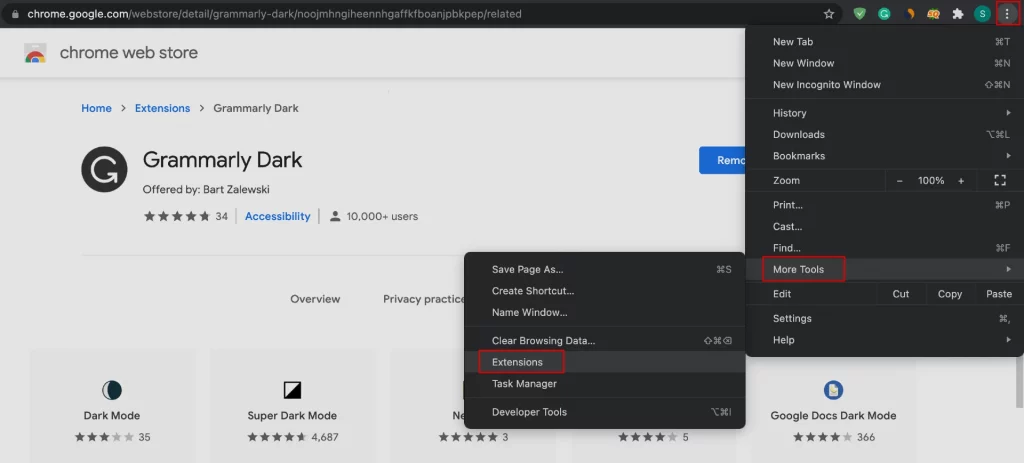Open Extensions from More Tools submenu
Viewport: 1024px width, 463px height.
pyautogui.click(x=605, y=362)
